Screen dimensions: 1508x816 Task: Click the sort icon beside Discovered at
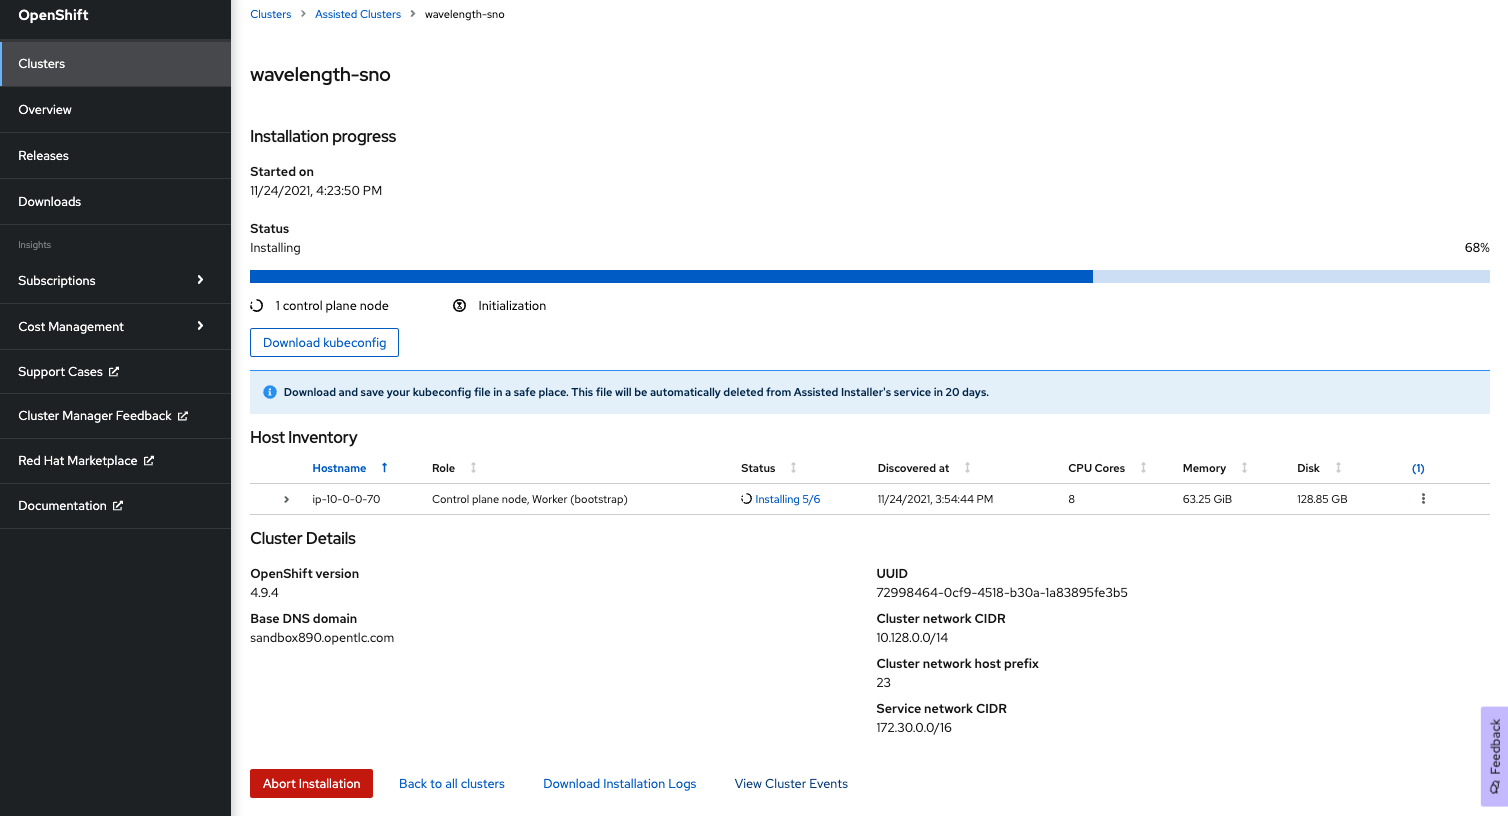pos(967,468)
